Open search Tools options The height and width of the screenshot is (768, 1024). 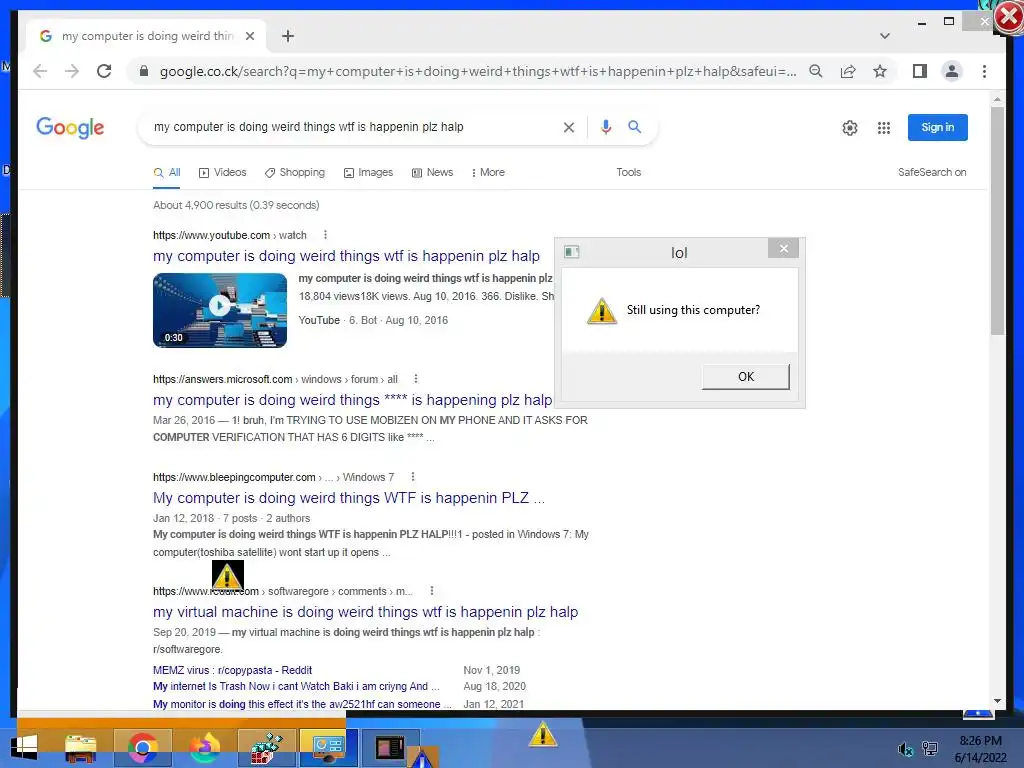628,172
